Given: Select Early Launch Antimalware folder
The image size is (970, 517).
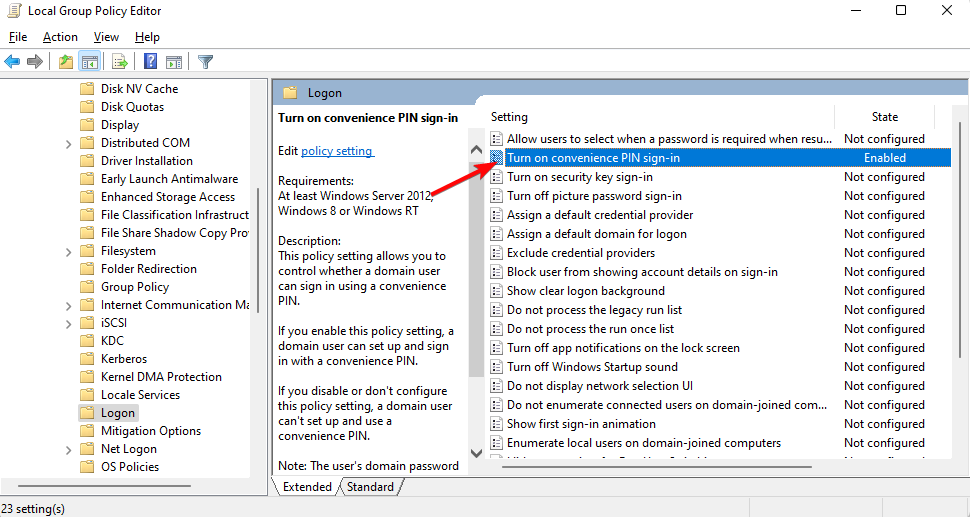Looking at the screenshot, I should tap(170, 179).
